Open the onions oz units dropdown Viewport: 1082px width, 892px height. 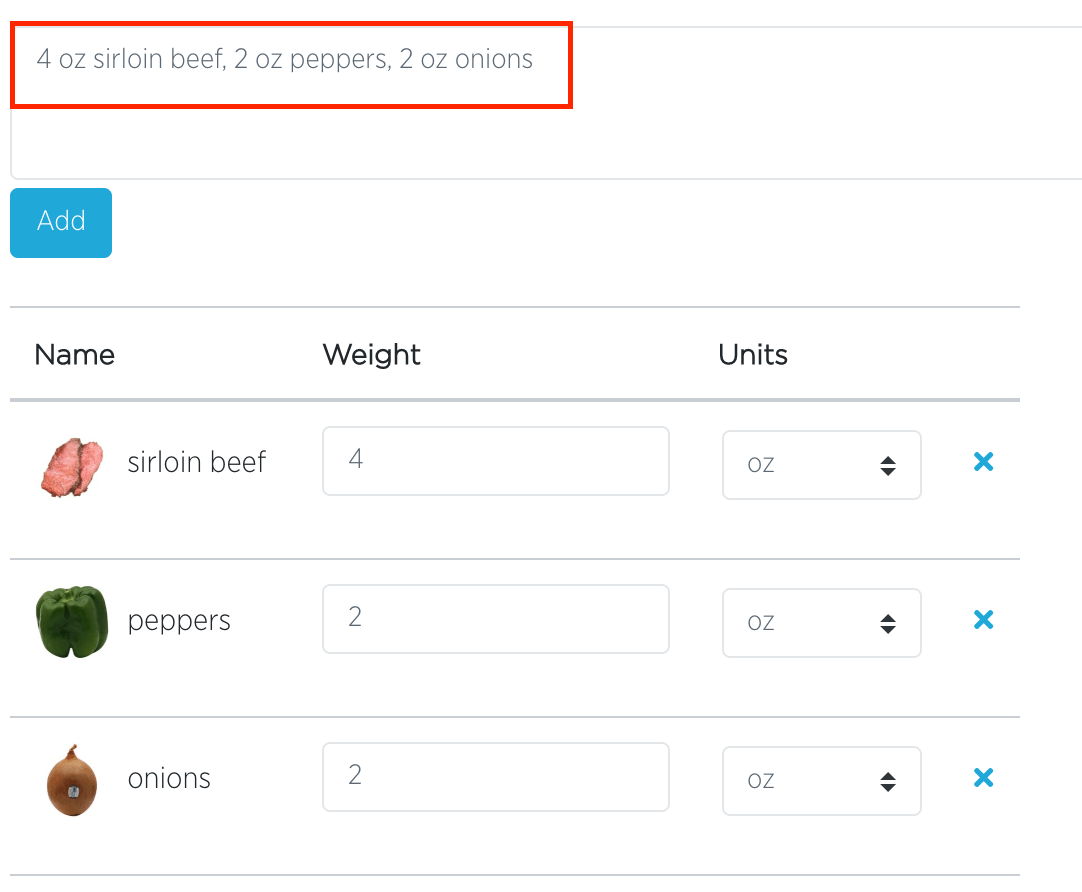821,781
